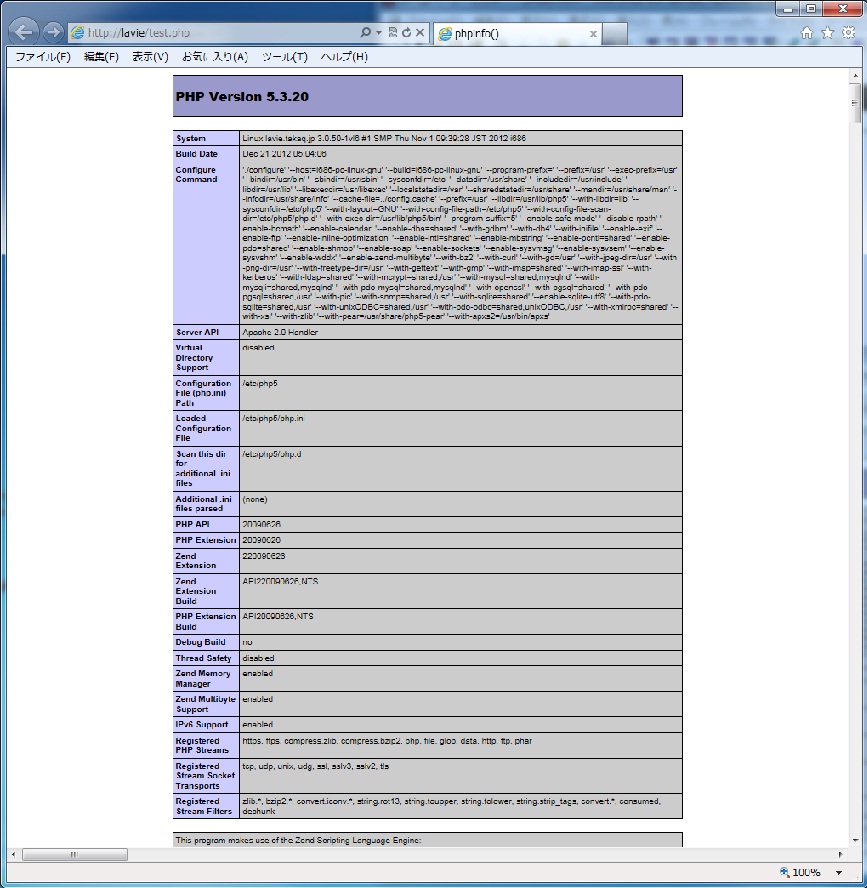This screenshot has width=867, height=888.
Task: Click the Virtual Directory Support label
Action: point(194,357)
